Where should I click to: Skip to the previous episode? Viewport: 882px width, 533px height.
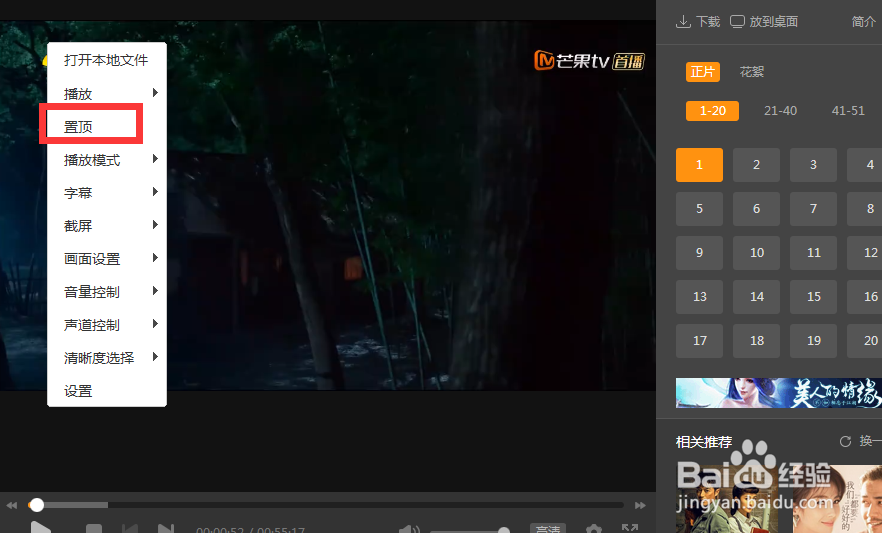[130, 529]
